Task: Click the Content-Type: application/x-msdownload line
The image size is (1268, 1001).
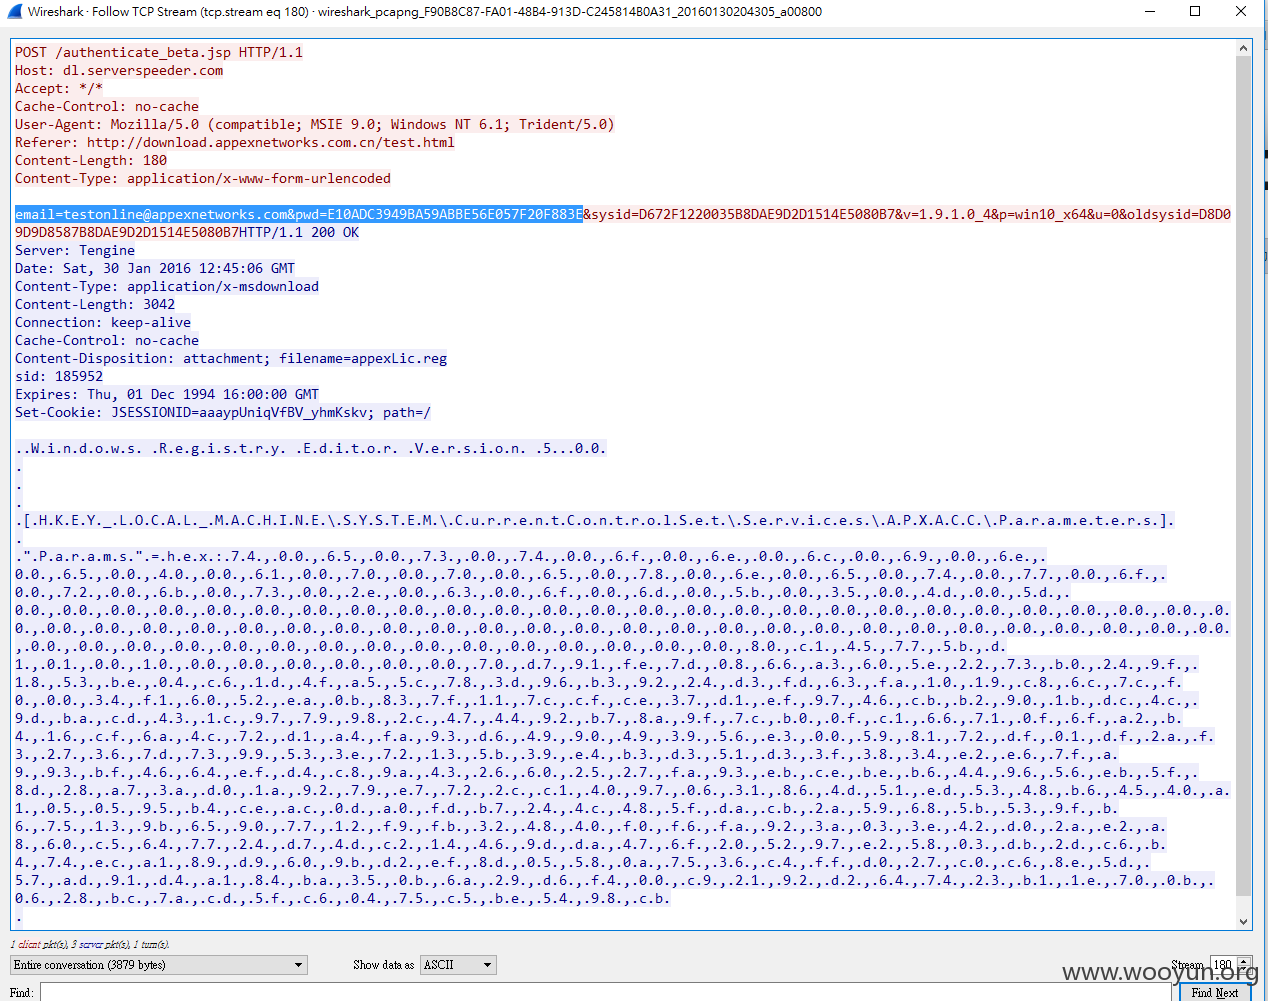Action: 167,286
